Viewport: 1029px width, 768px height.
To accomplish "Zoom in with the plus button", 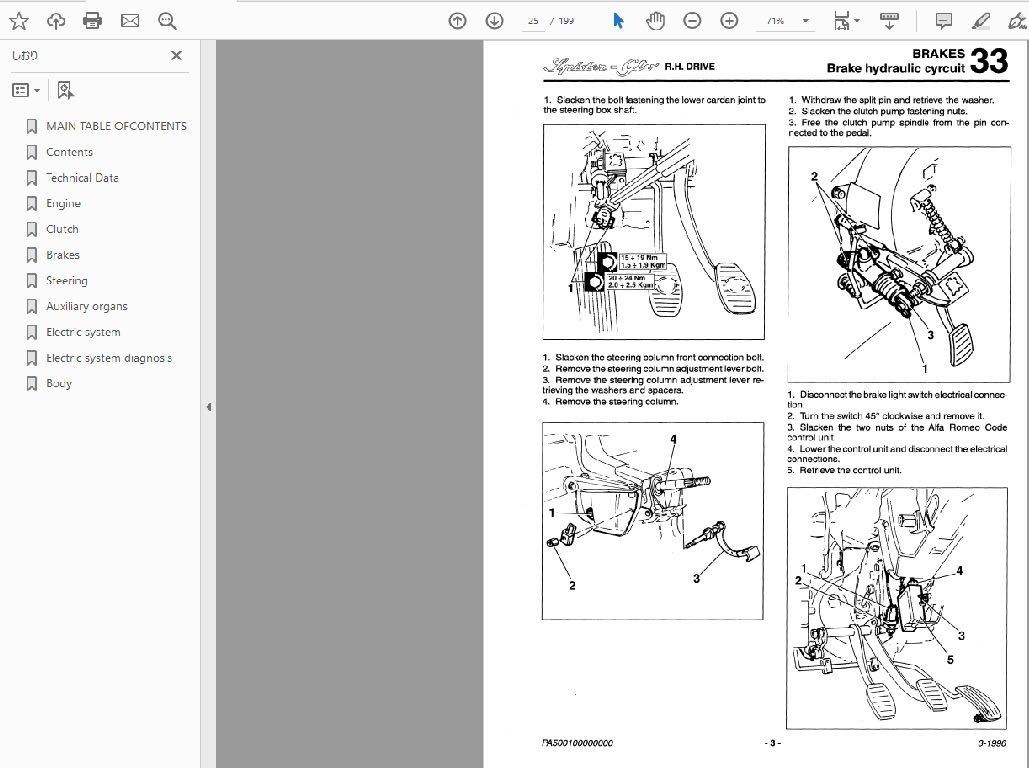I will pyautogui.click(x=729, y=21).
